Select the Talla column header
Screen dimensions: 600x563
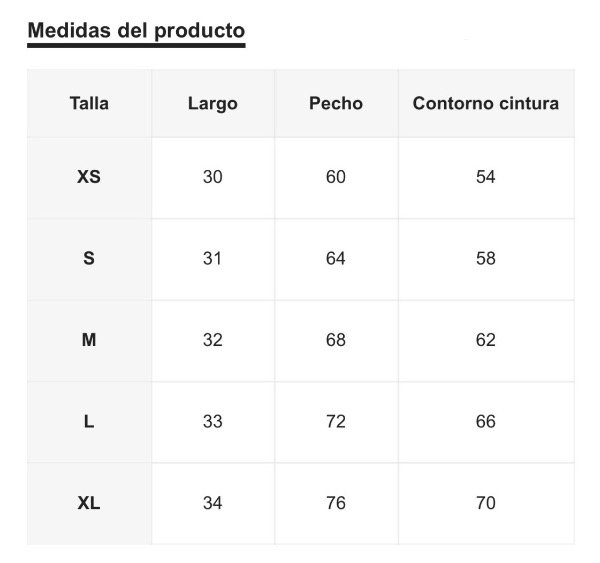point(89,103)
